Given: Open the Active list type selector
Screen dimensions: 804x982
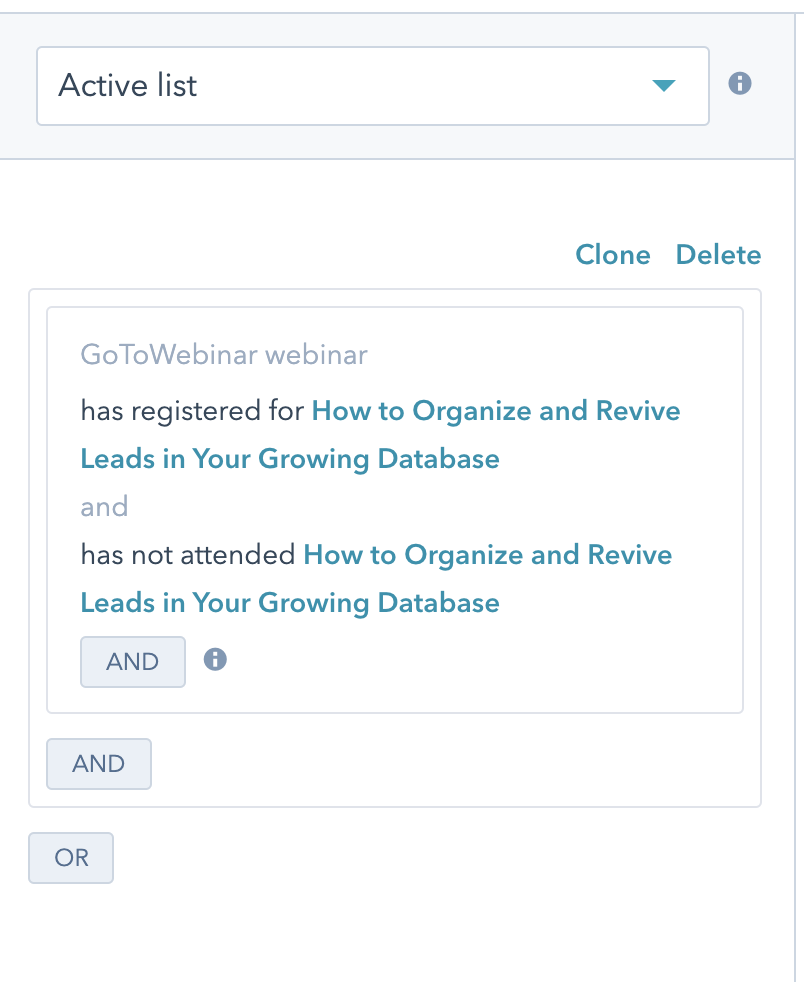Looking at the screenshot, I should 372,86.
